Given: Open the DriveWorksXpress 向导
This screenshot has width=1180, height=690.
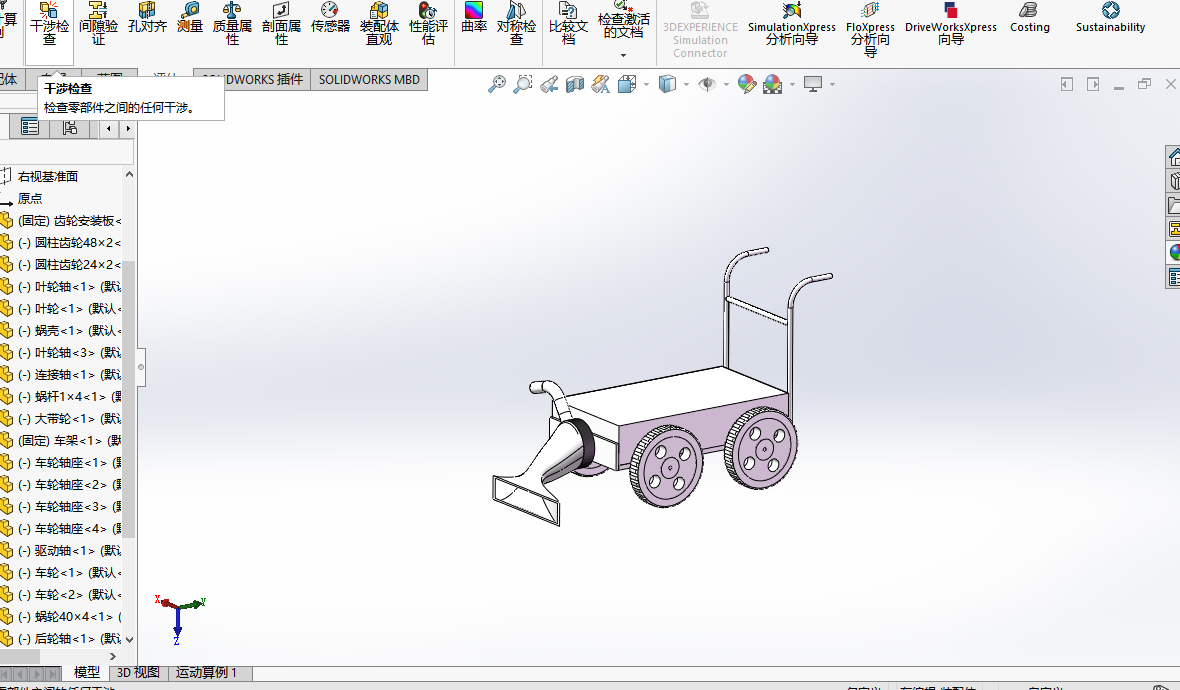Looking at the screenshot, I should [950, 23].
